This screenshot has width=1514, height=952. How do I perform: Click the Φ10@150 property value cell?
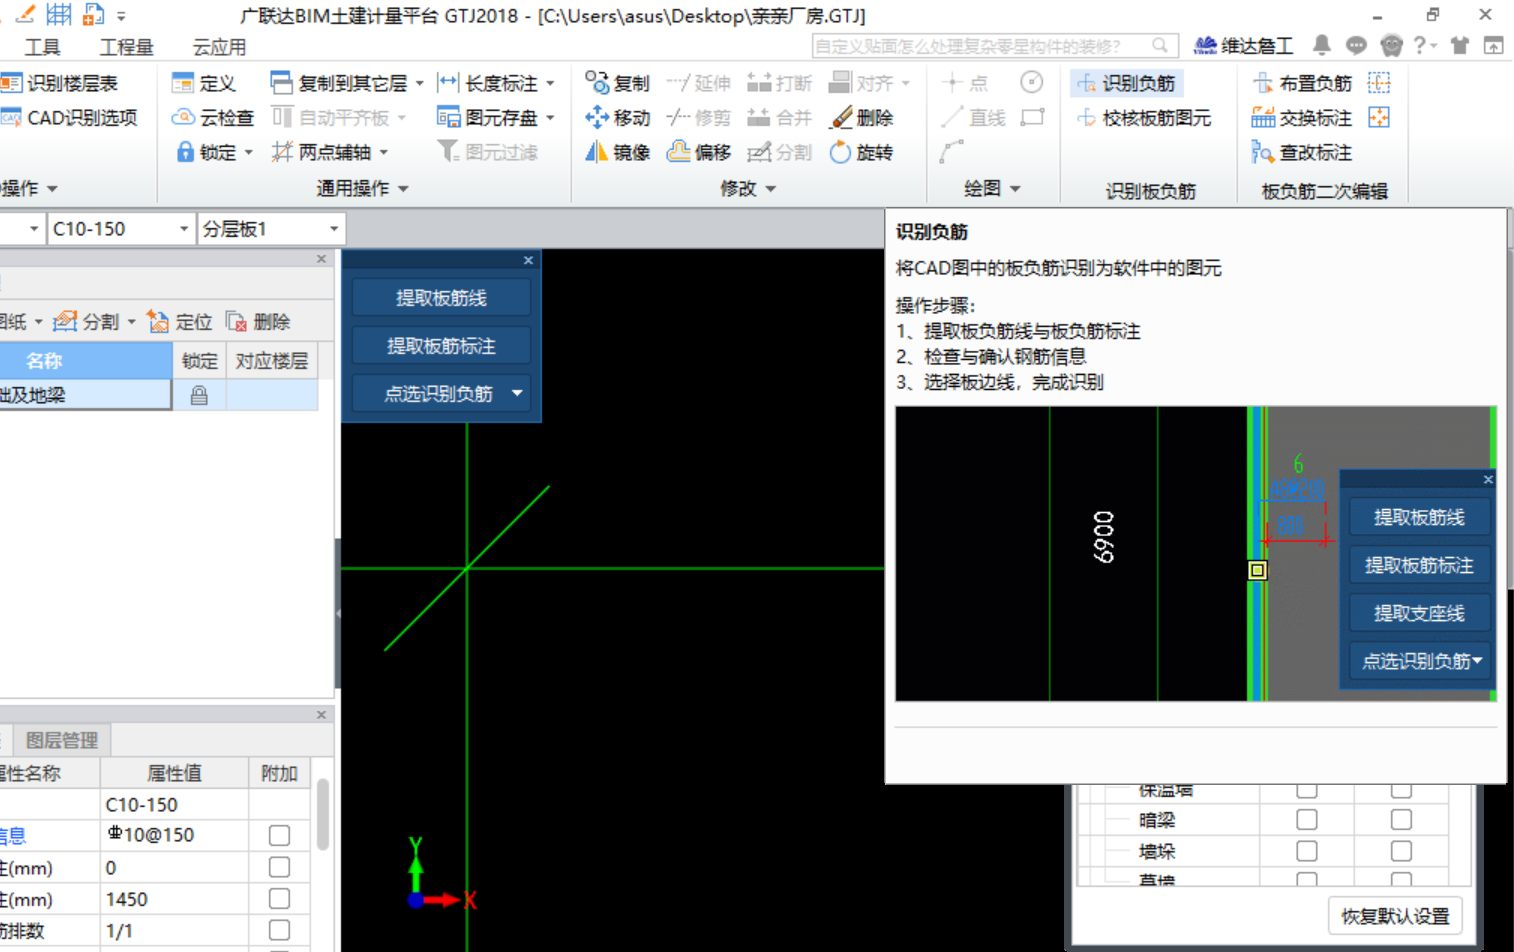click(174, 835)
